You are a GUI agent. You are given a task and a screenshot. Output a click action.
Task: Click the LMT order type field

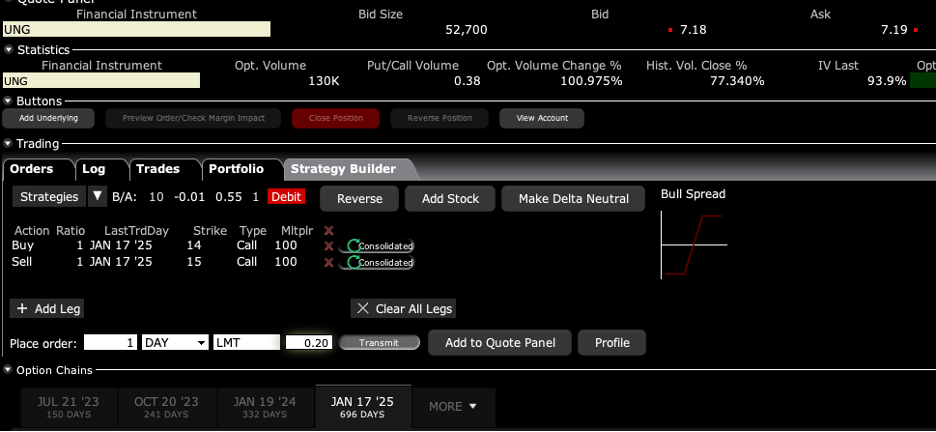click(247, 342)
